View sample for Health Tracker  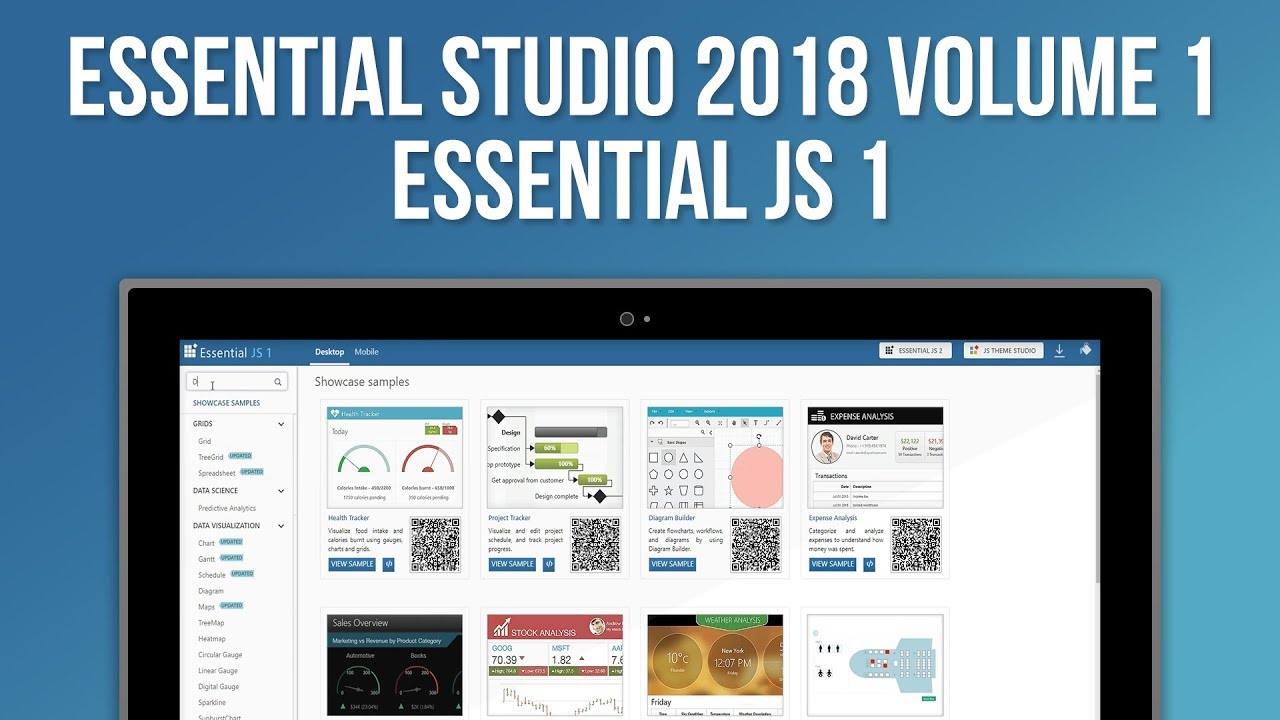352,564
